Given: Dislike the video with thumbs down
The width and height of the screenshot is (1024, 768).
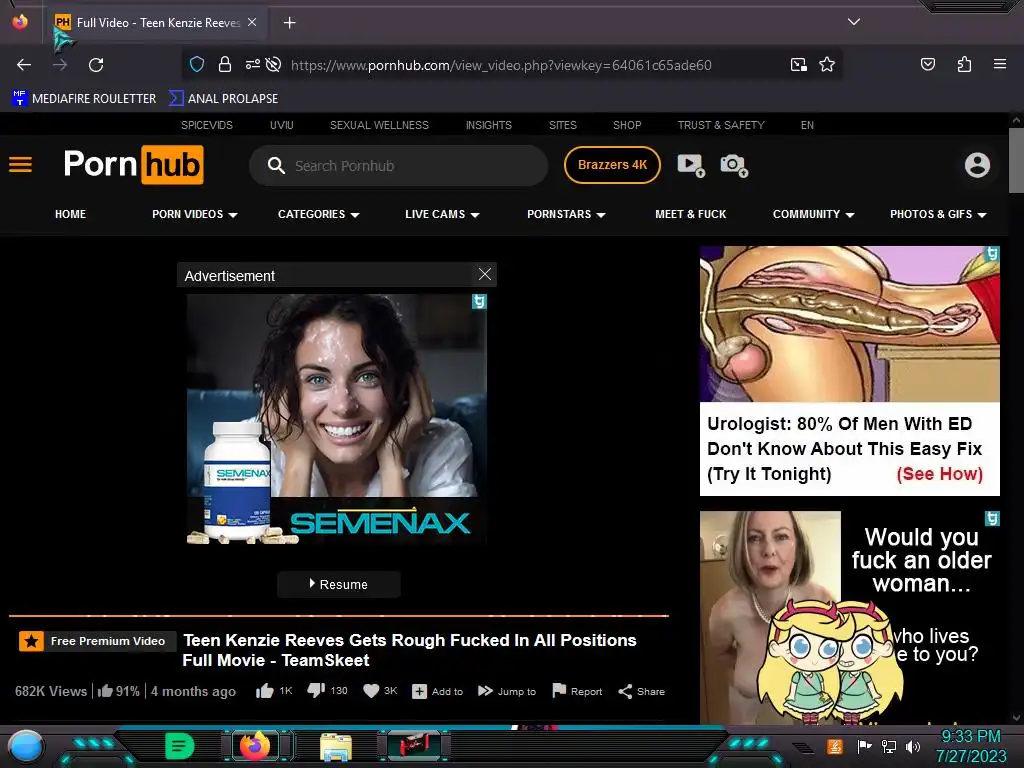Looking at the screenshot, I should (327, 691).
